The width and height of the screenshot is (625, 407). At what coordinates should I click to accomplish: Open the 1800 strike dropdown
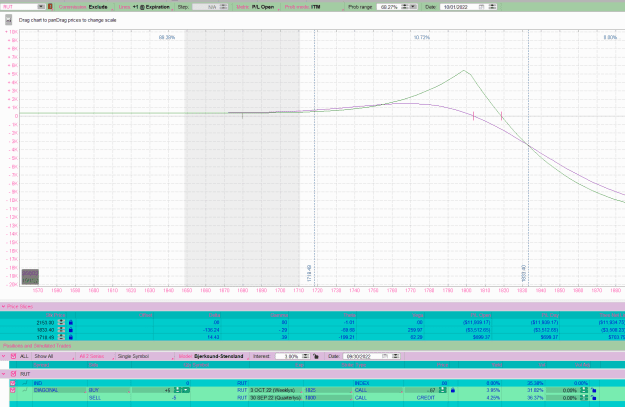click(328, 398)
